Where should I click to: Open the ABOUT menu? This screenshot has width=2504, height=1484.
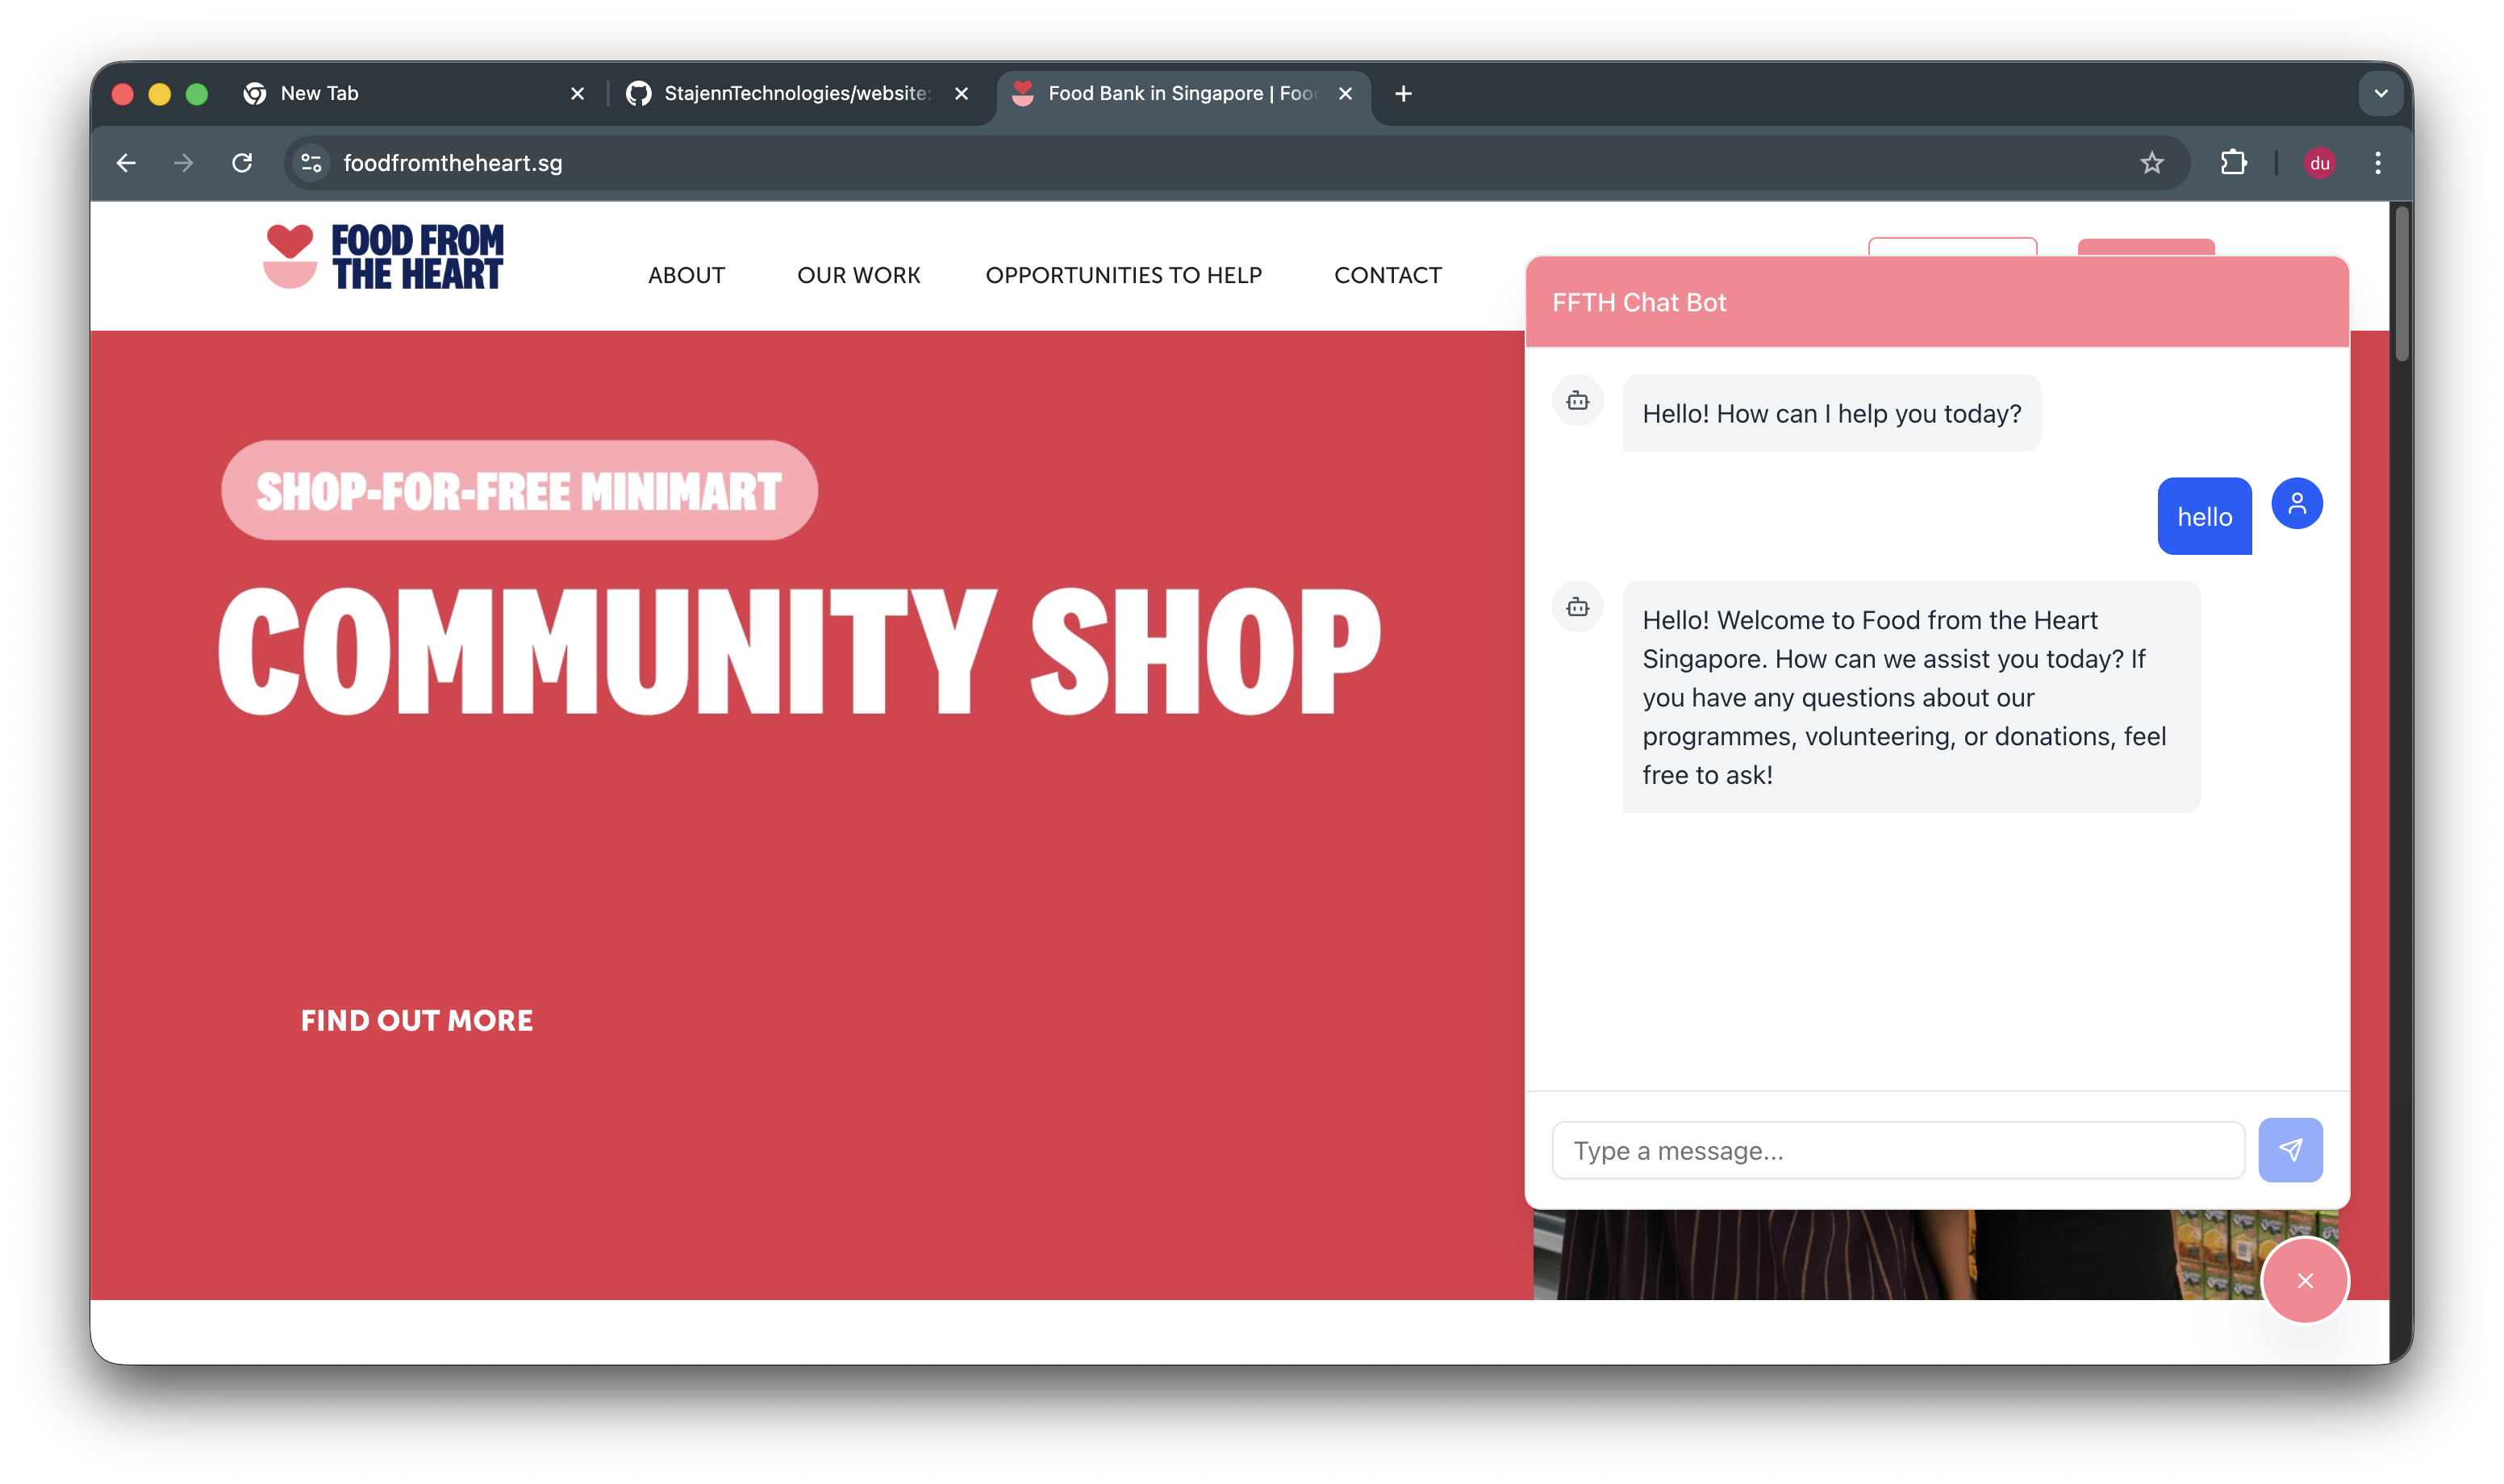[x=686, y=275]
